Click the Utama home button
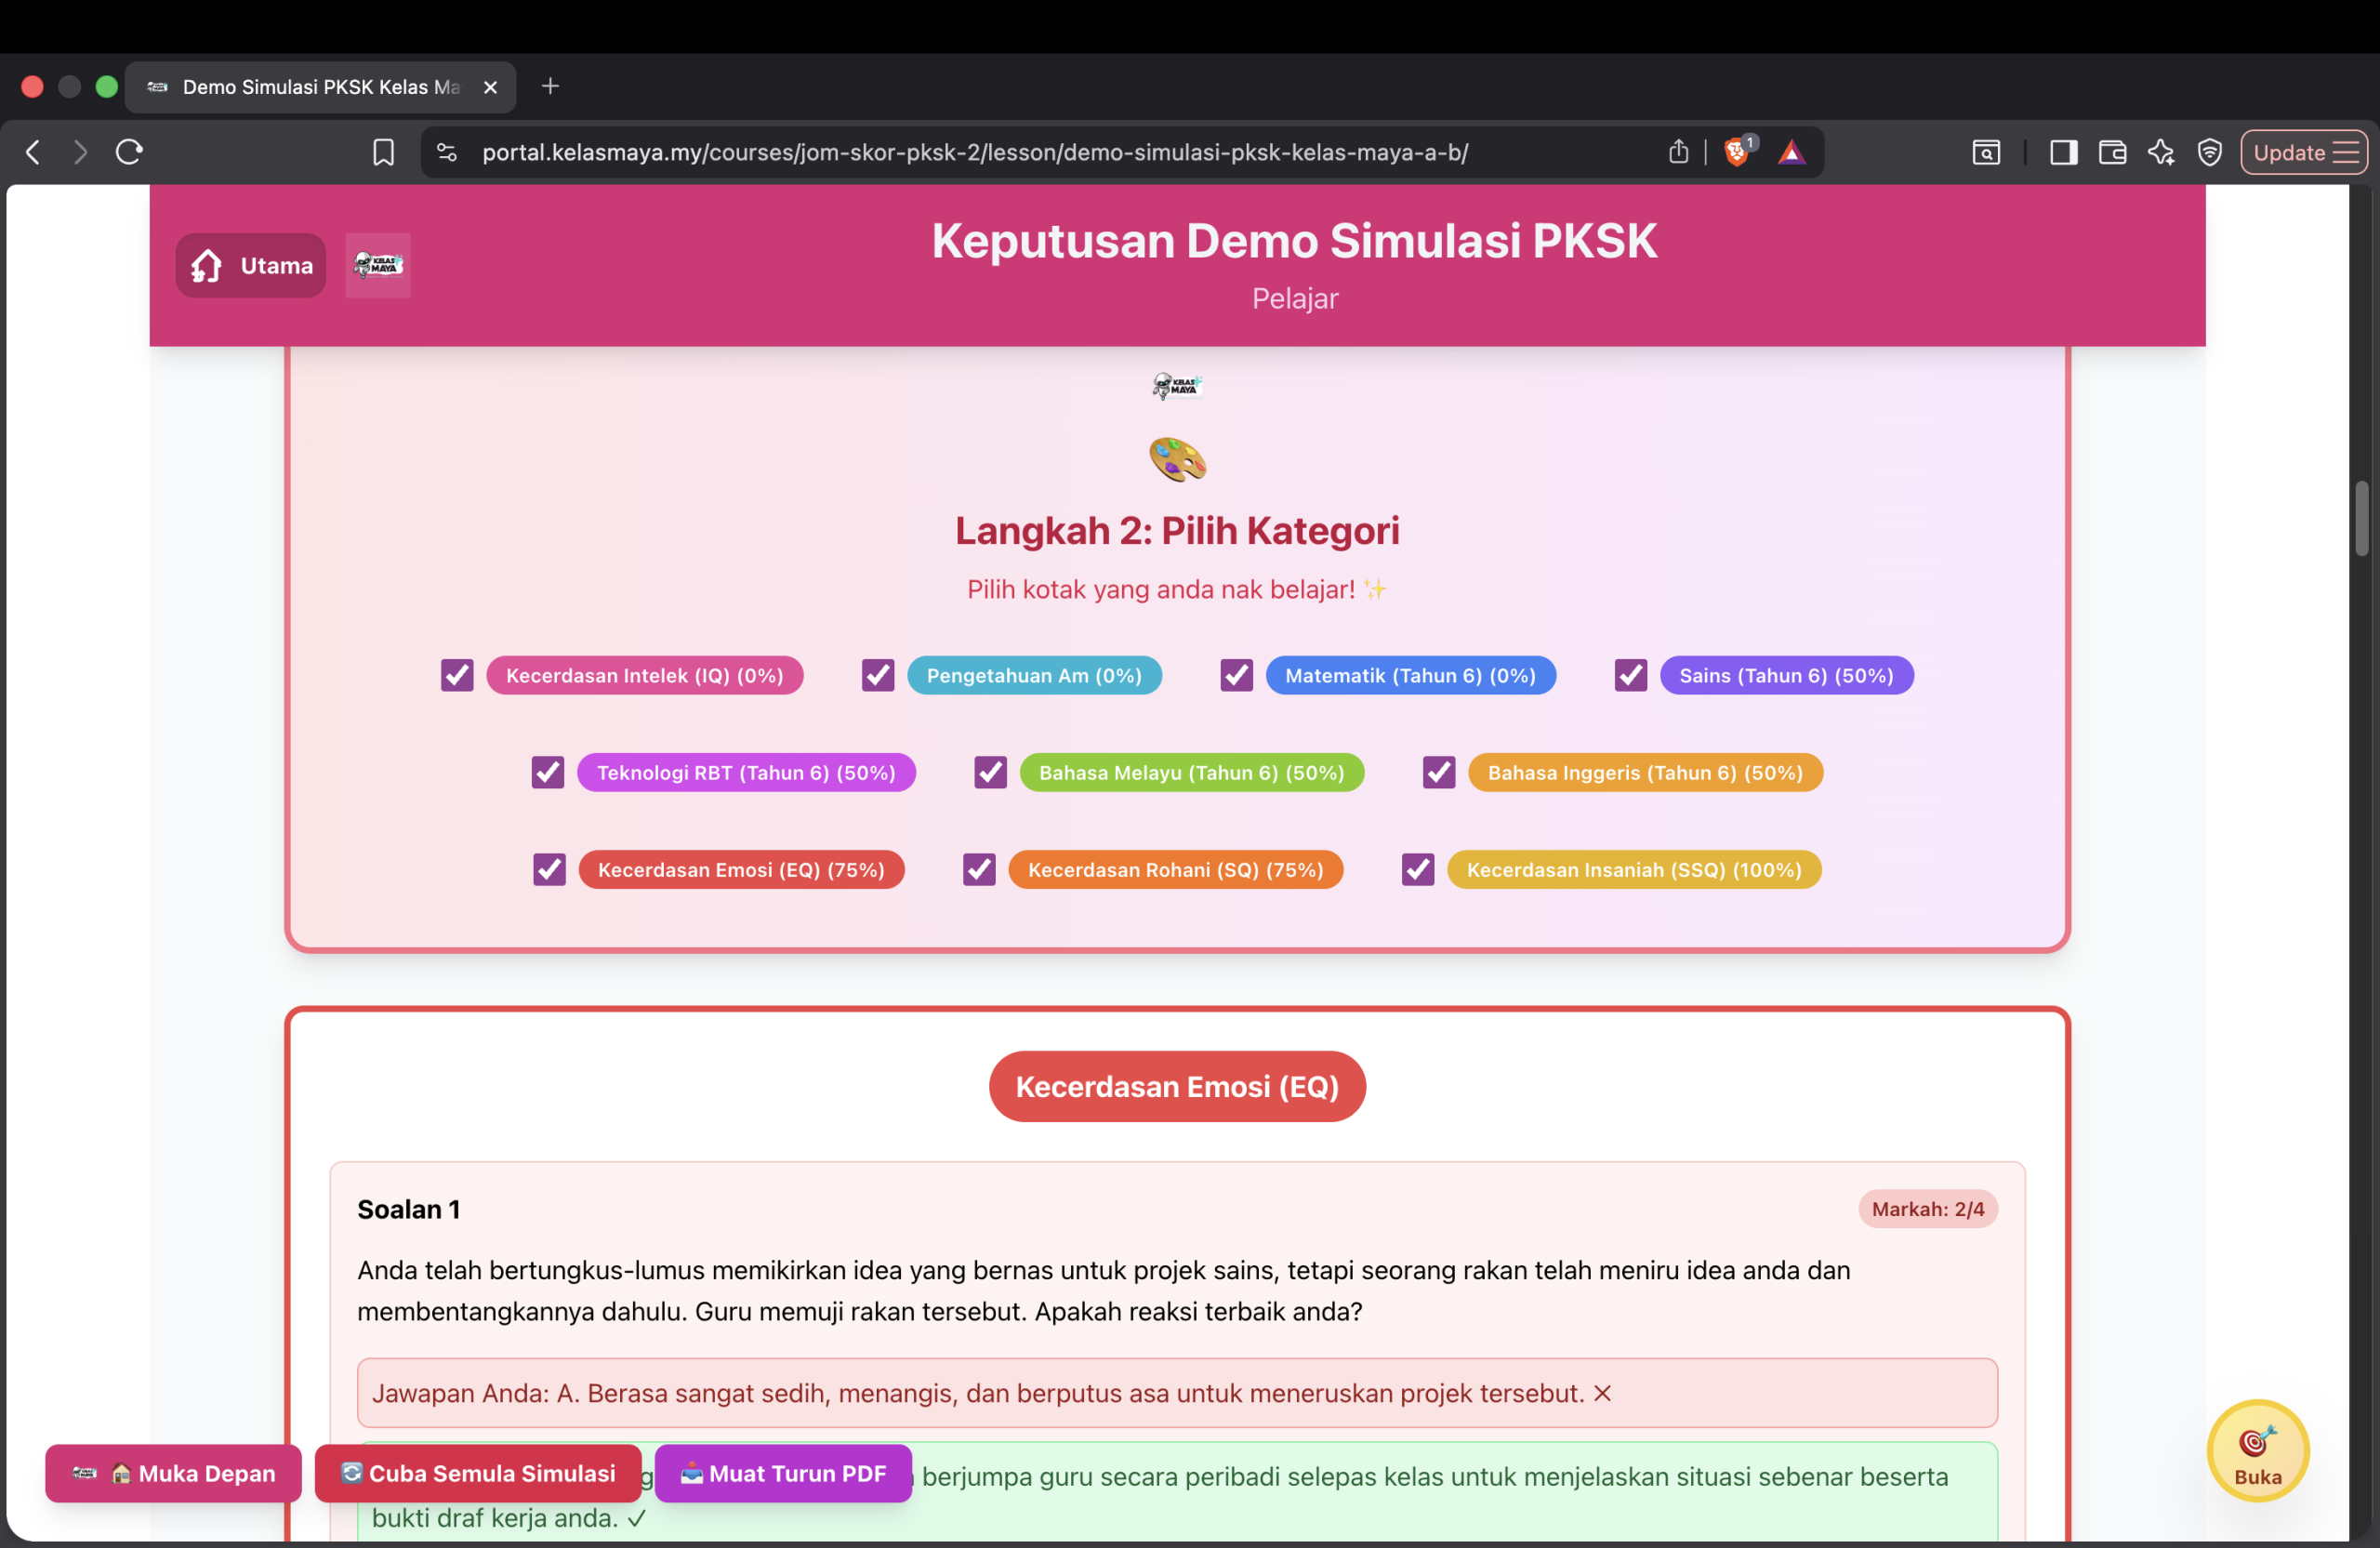This screenshot has height=1548, width=2380. [x=251, y=265]
